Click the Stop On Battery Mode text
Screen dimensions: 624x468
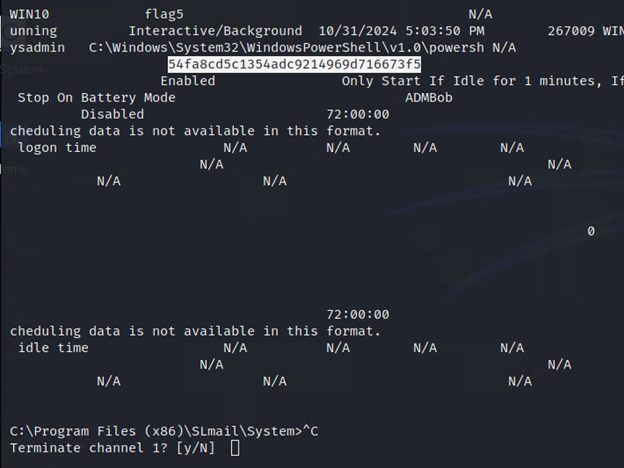(x=96, y=97)
